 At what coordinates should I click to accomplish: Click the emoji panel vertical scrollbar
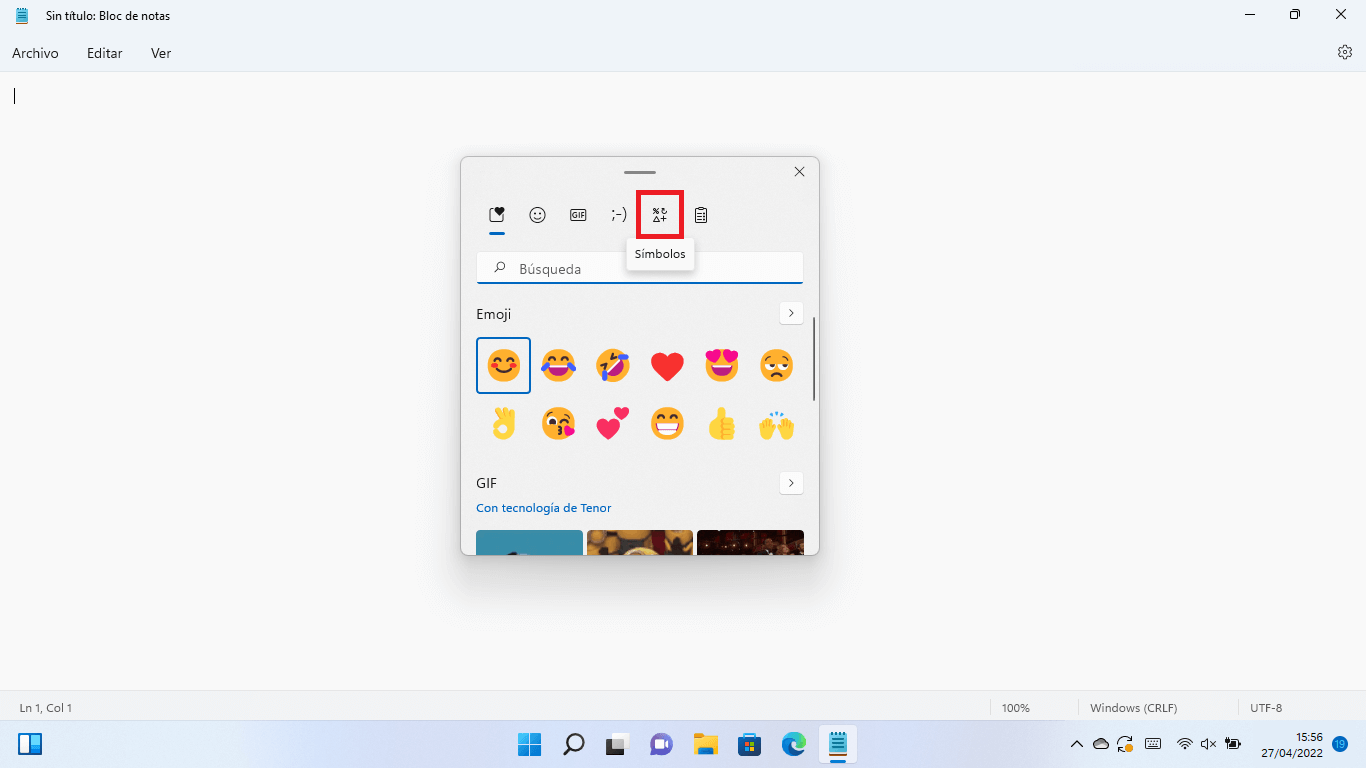pyautogui.click(x=814, y=359)
